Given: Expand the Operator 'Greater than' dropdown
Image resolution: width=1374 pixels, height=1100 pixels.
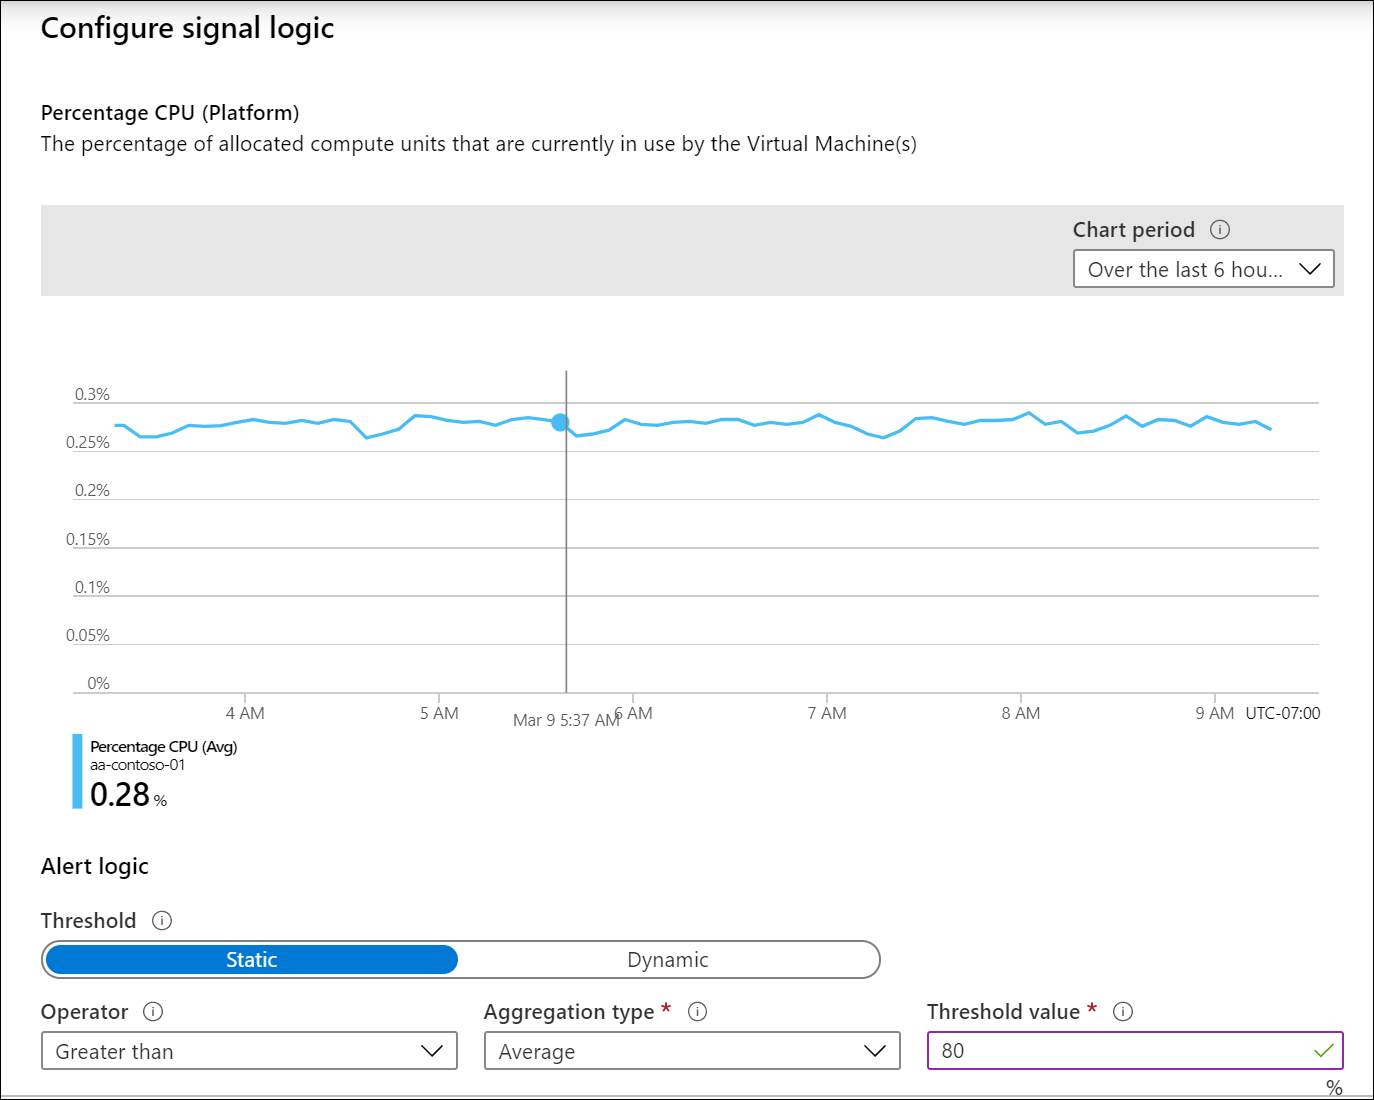Looking at the screenshot, I should tap(249, 1051).
